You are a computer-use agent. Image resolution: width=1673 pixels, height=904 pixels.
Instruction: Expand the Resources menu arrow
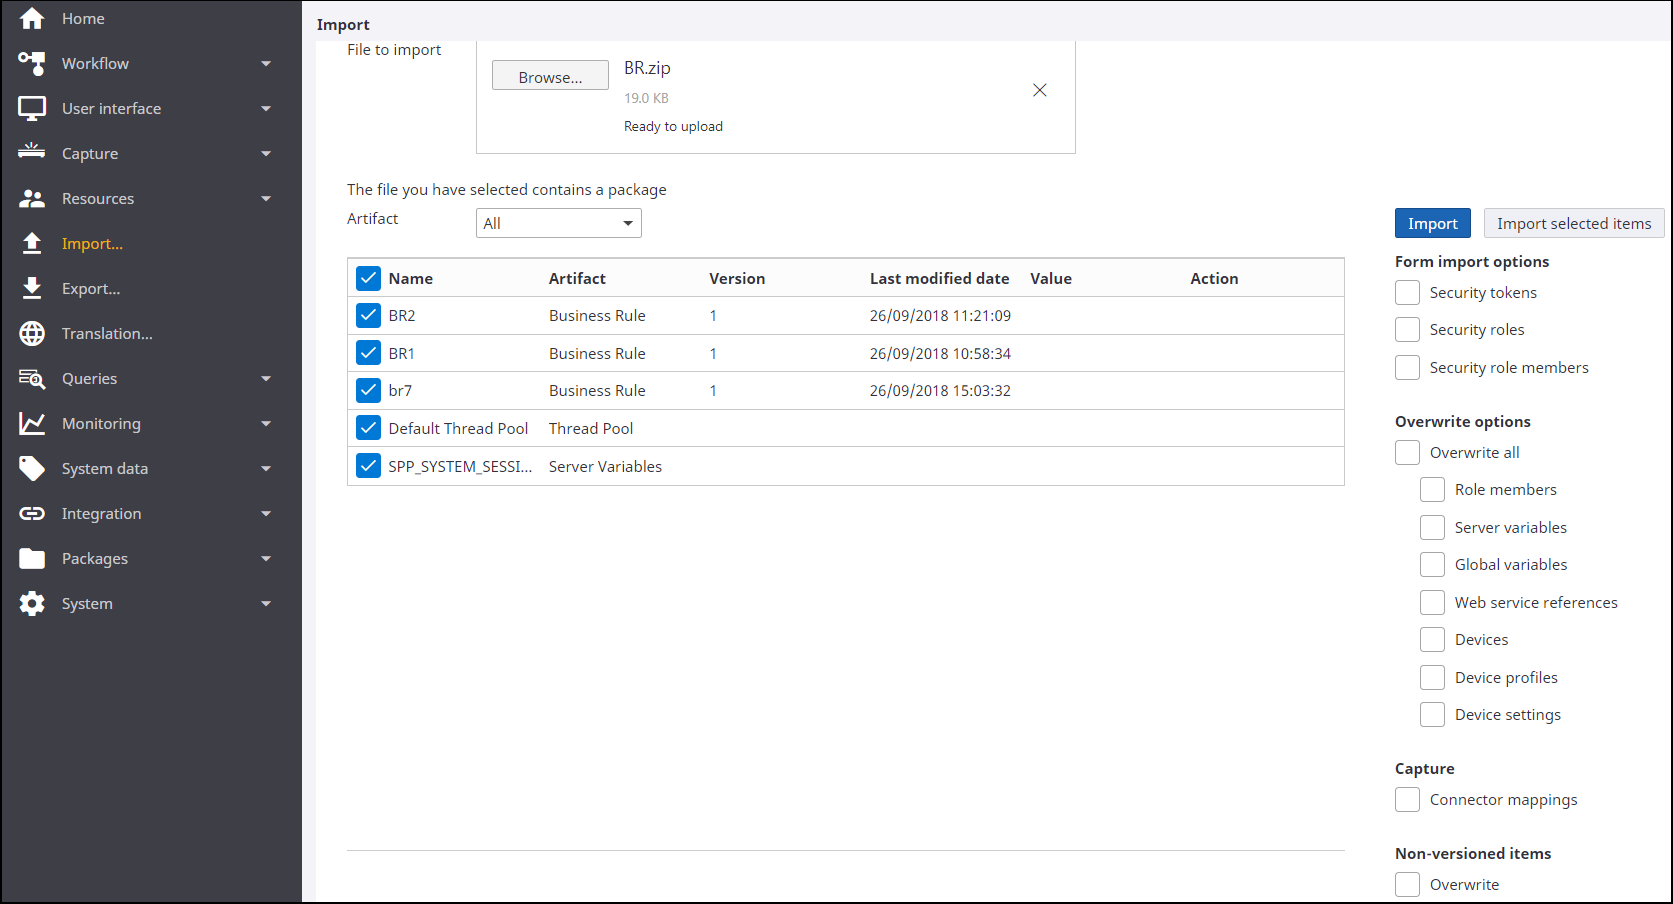pyautogui.click(x=266, y=199)
